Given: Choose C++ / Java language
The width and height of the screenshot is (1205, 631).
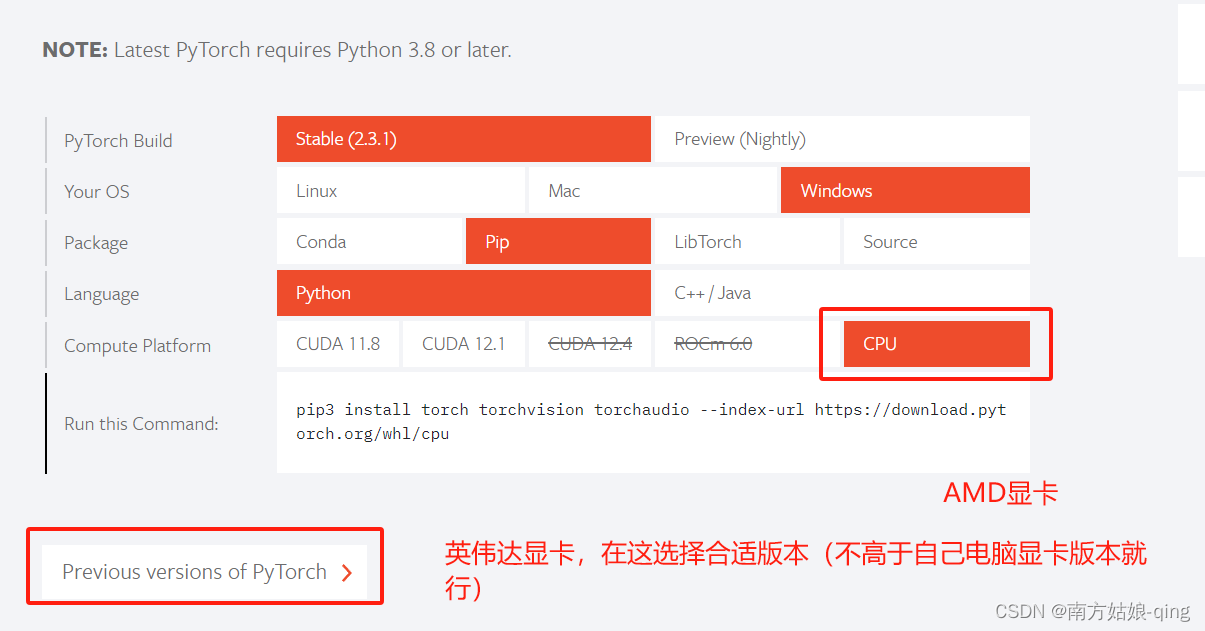Looking at the screenshot, I should click(x=842, y=293).
